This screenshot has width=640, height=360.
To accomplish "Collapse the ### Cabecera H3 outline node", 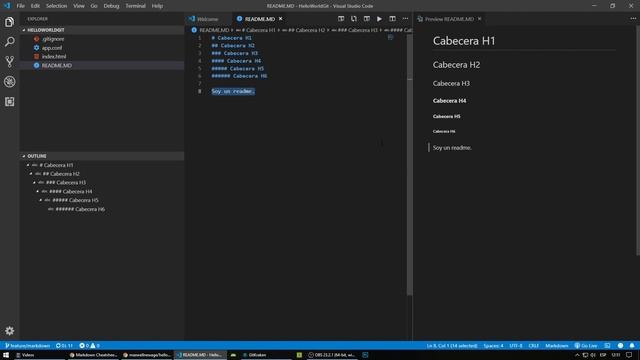I will 34,183.
